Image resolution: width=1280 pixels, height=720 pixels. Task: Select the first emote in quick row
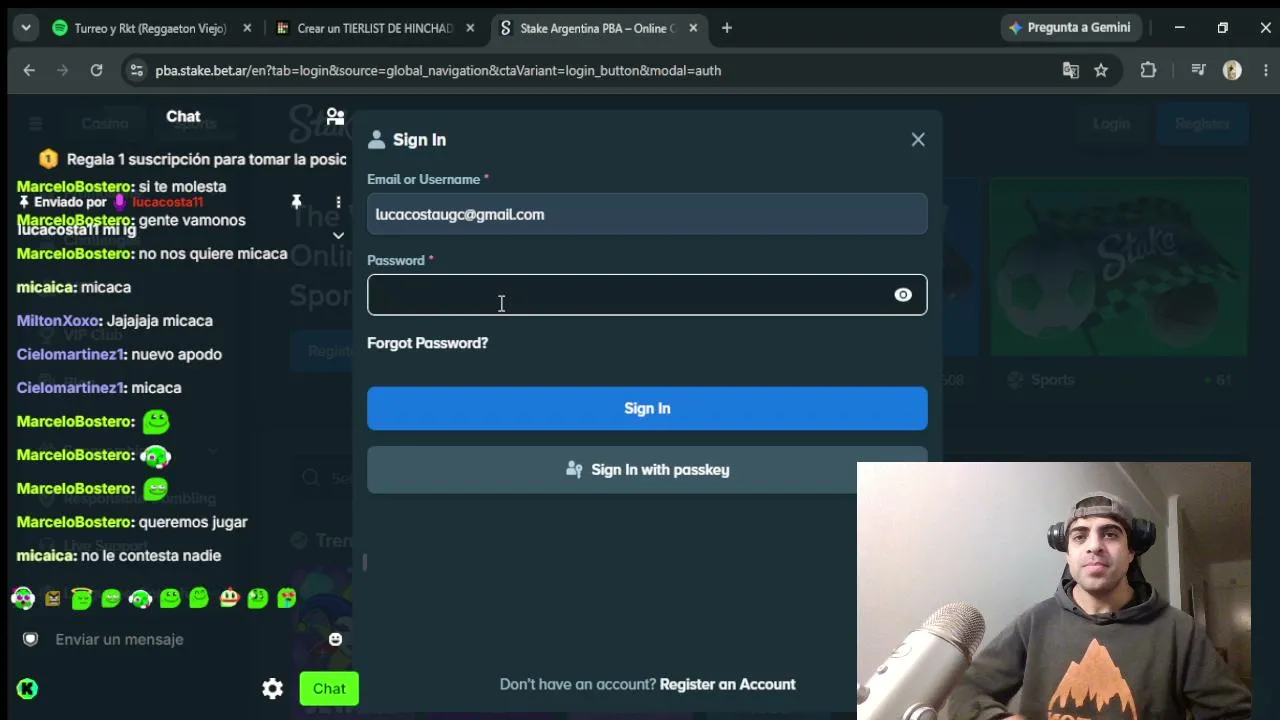point(23,598)
